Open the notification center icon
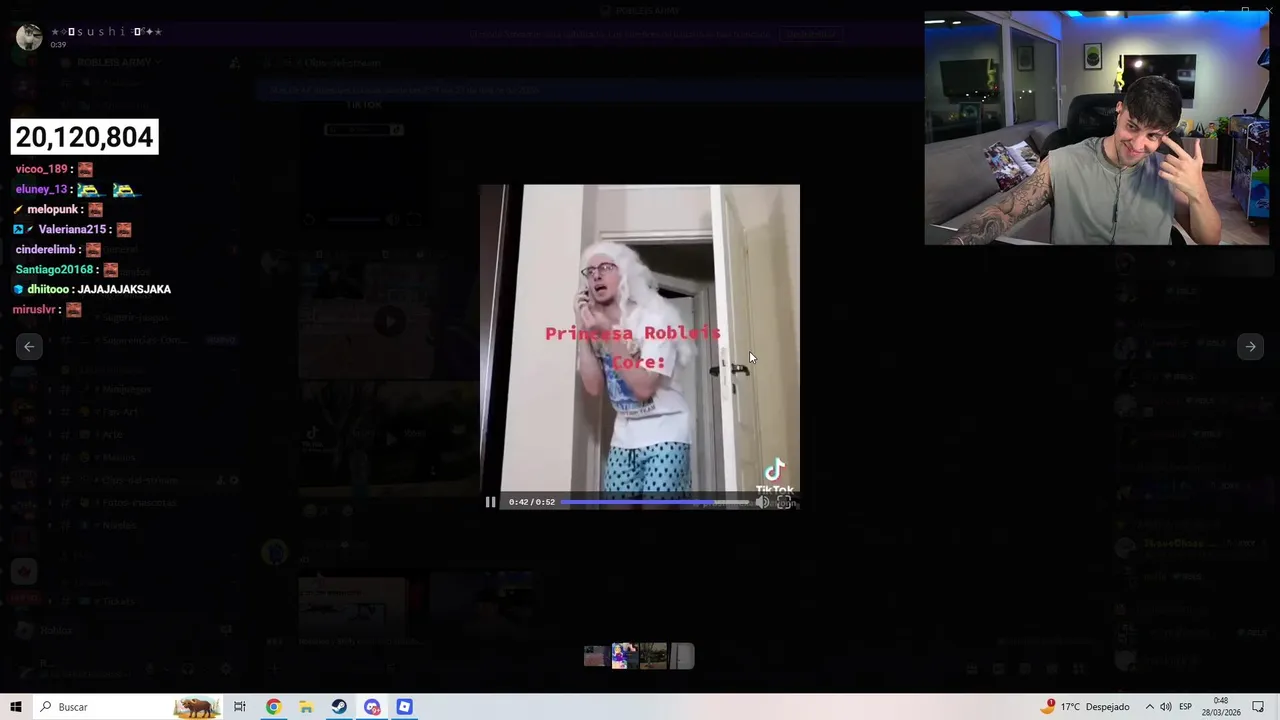 pos(1259,707)
